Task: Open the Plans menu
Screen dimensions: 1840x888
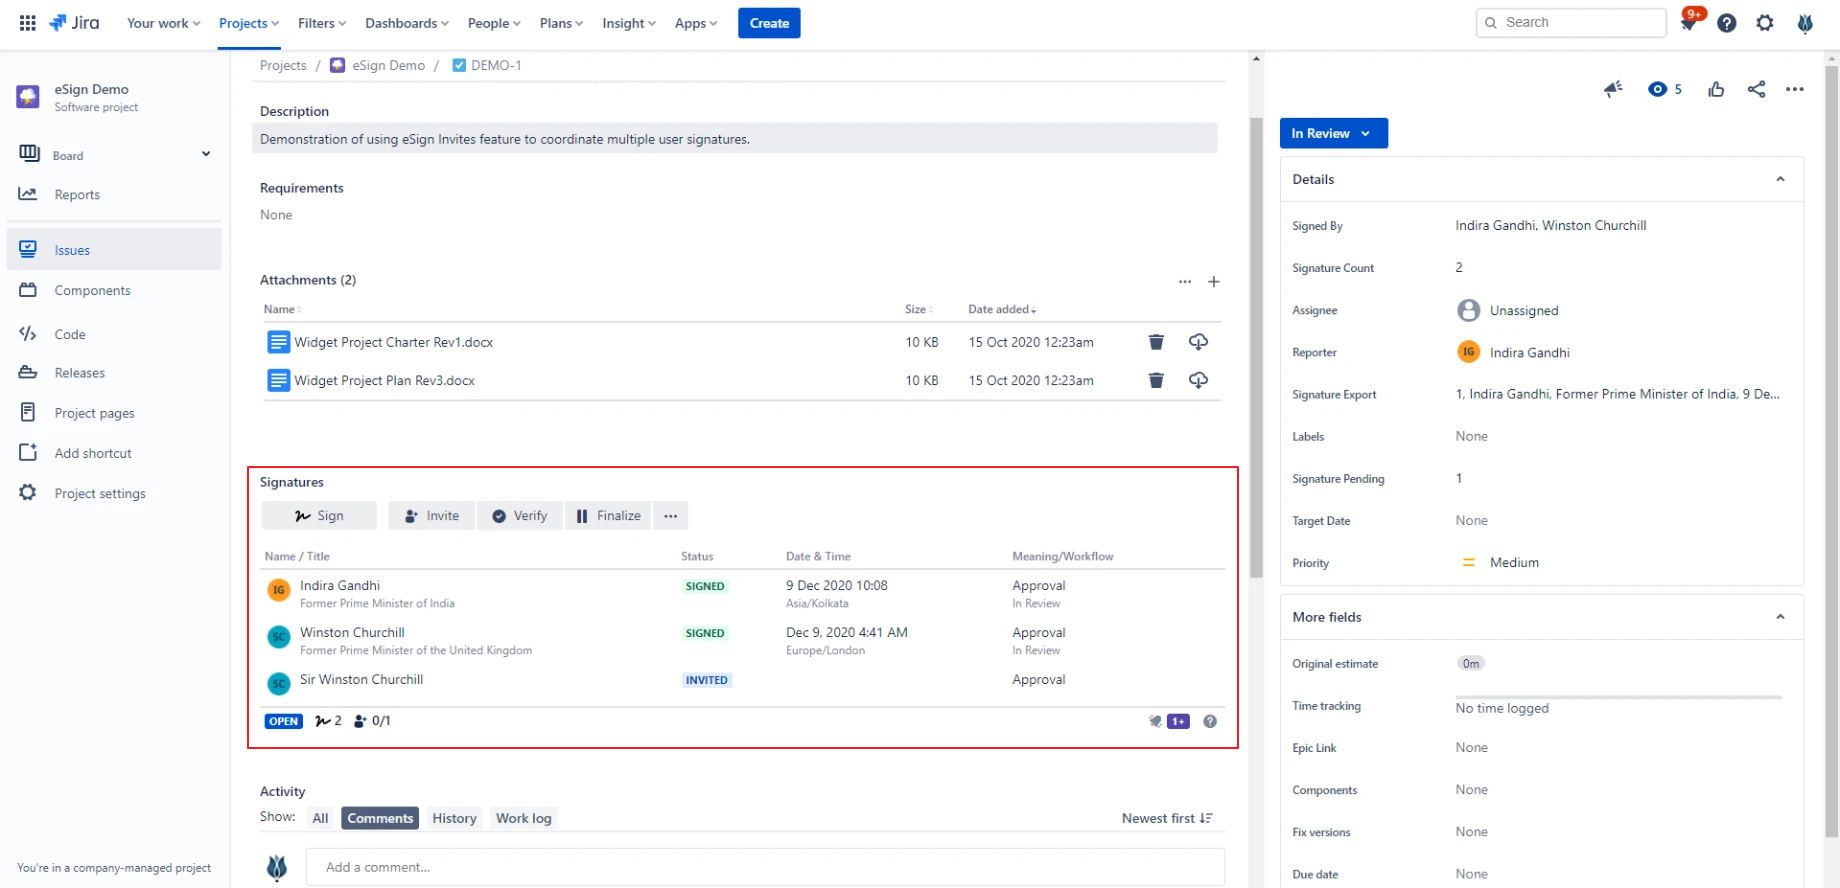Action: click(x=561, y=23)
